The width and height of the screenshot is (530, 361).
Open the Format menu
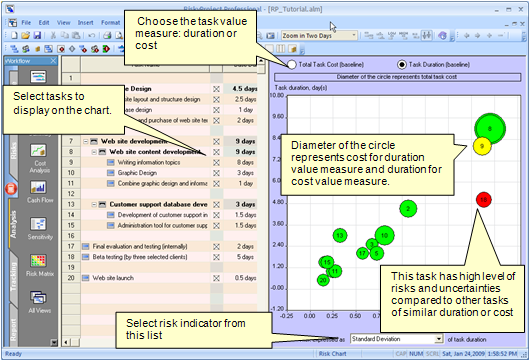pos(110,23)
